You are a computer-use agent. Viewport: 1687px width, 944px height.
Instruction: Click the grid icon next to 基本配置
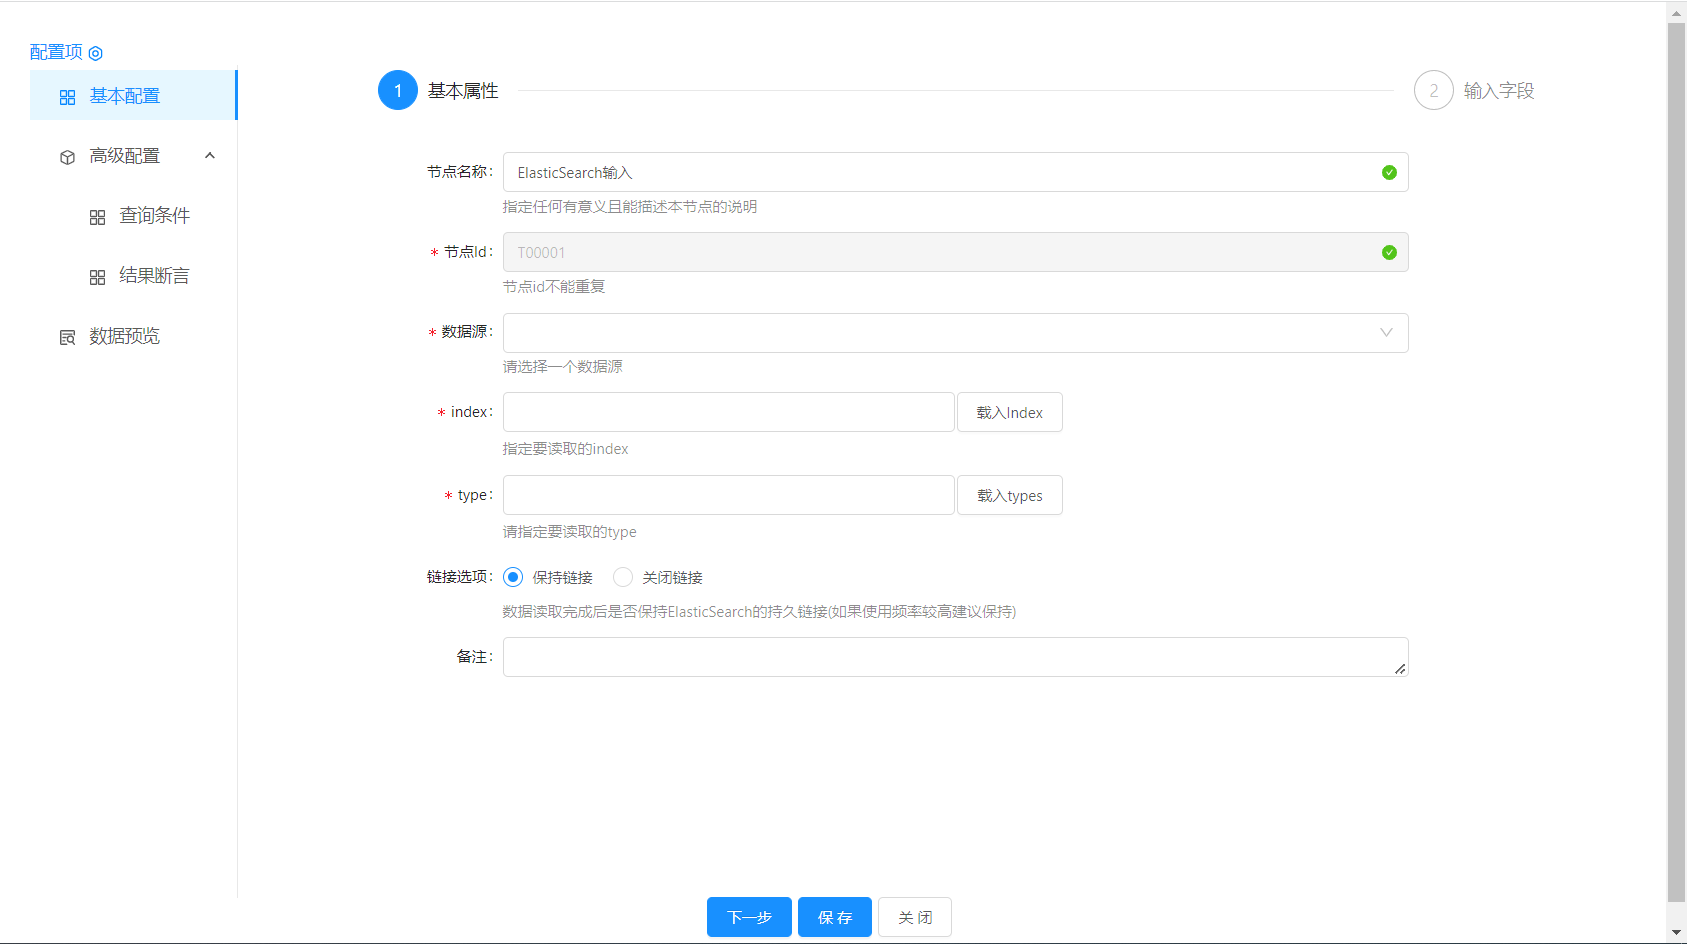[67, 97]
